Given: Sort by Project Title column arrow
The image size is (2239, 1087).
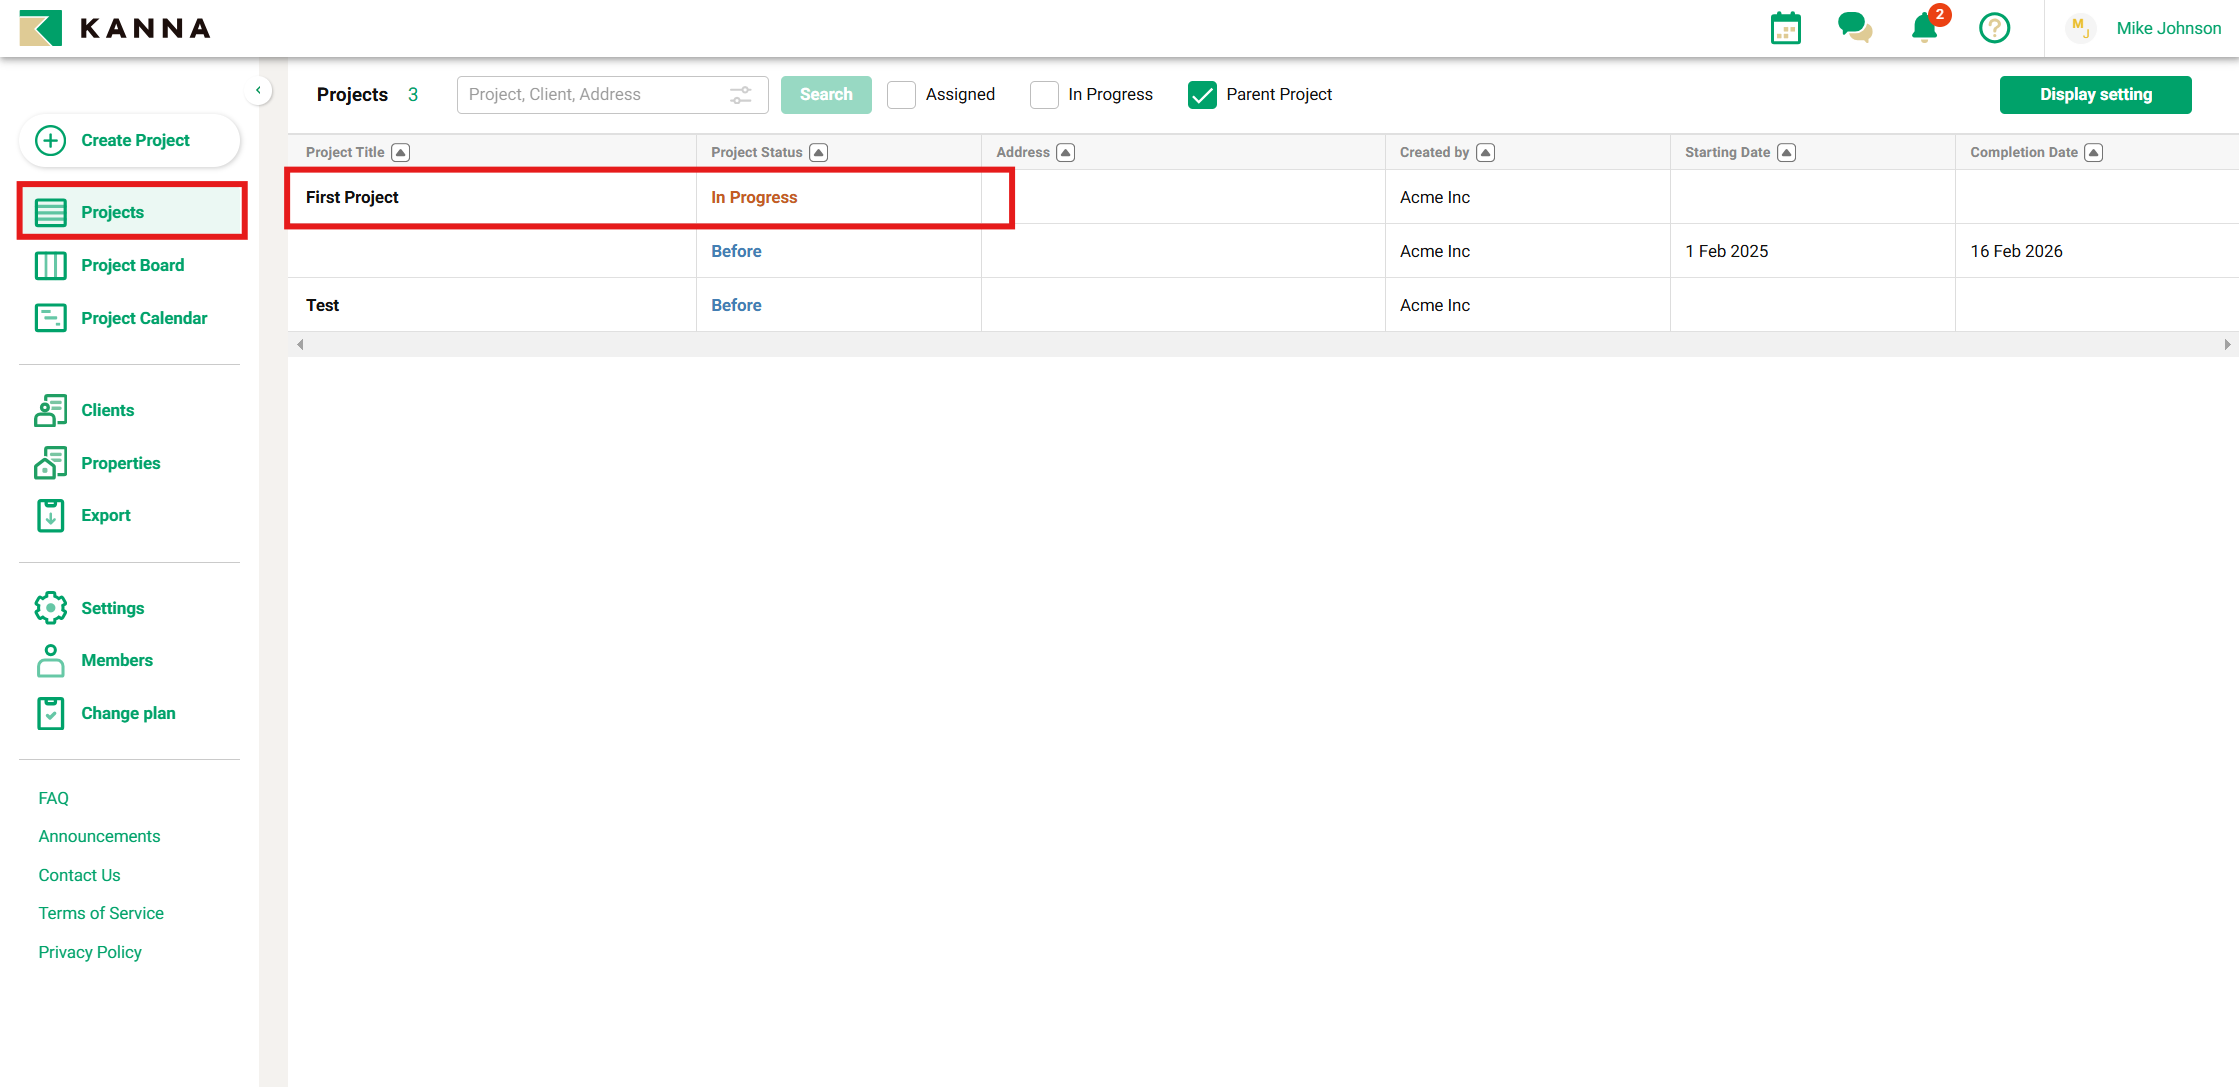Looking at the screenshot, I should 401,152.
